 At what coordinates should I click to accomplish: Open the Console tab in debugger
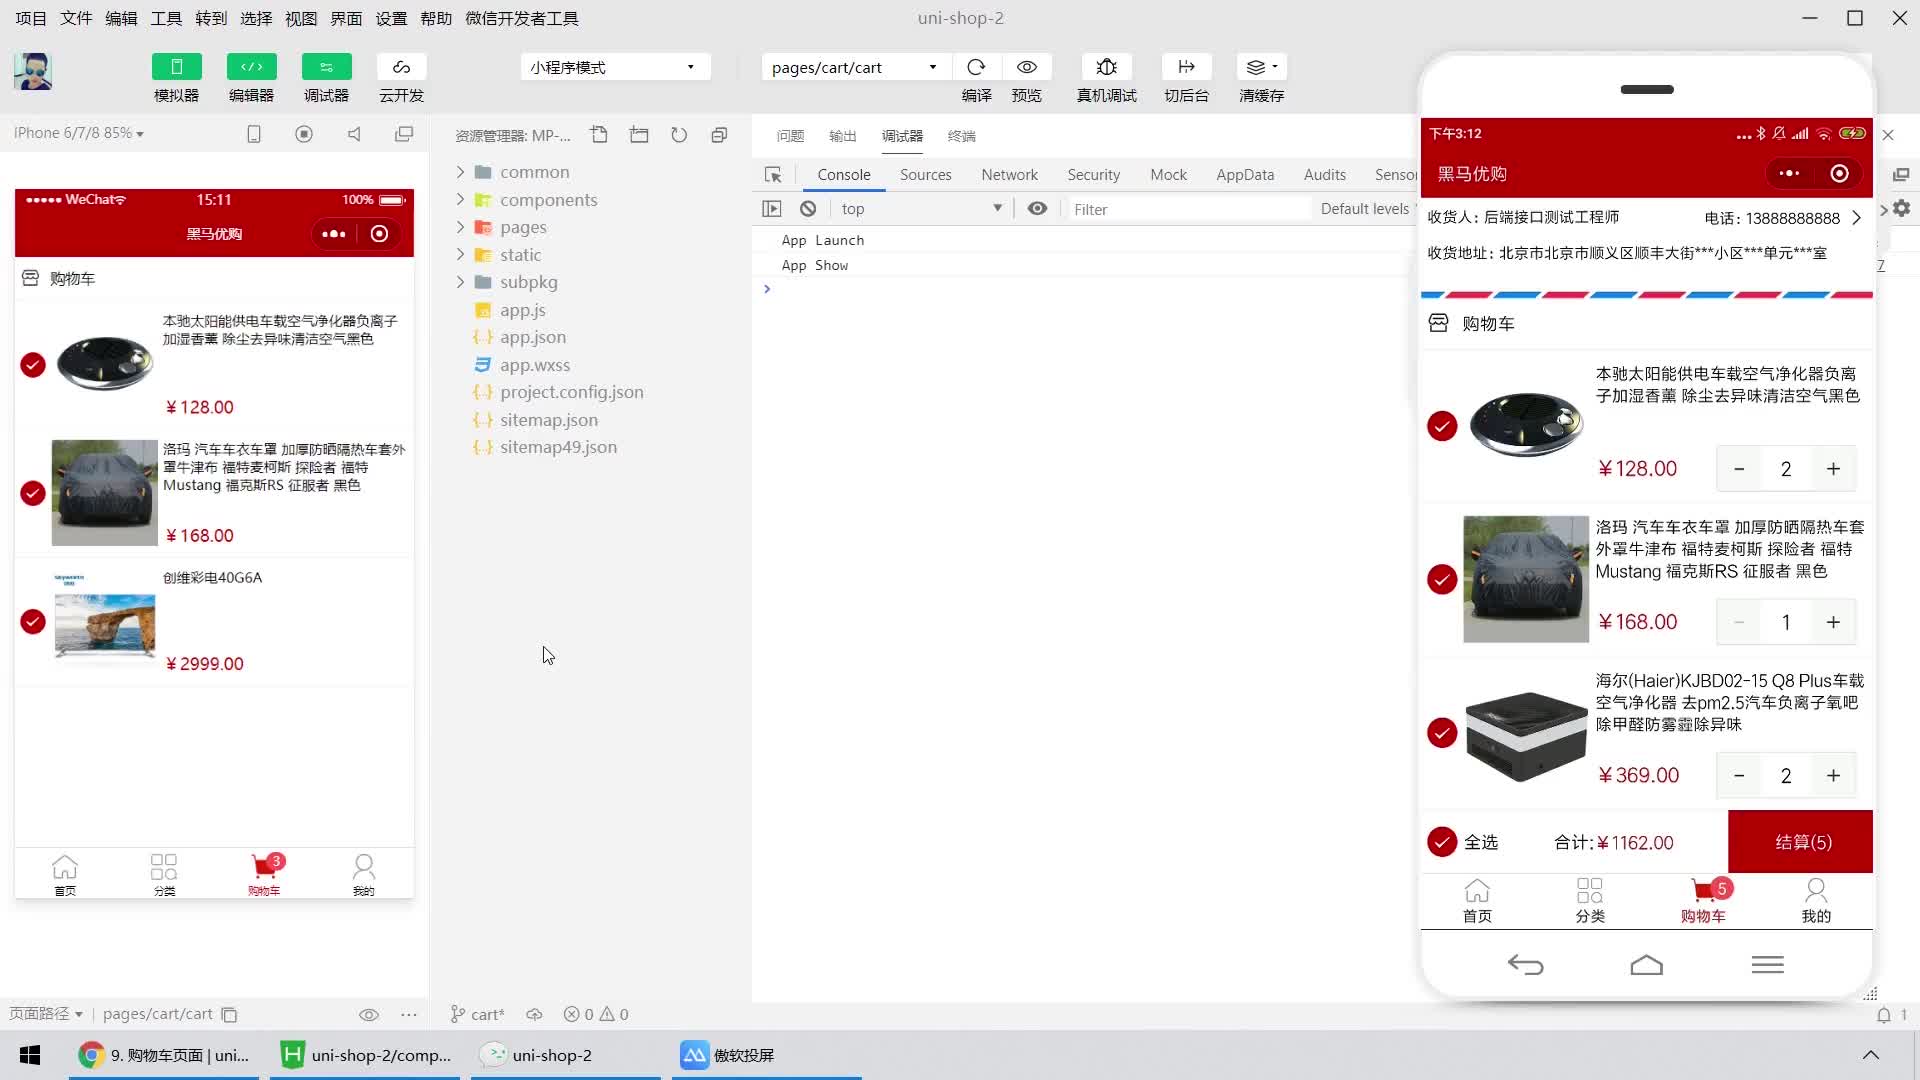[x=844, y=173]
